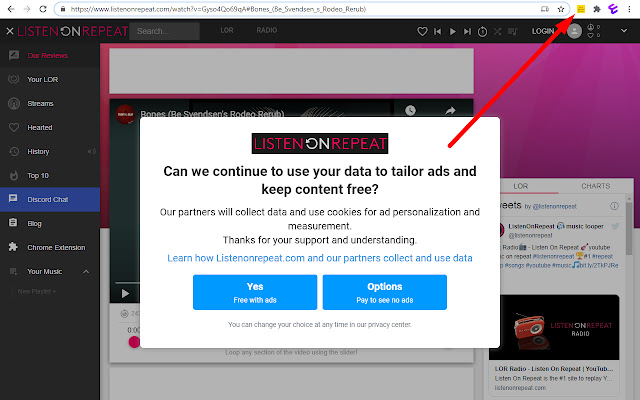
Task: Open the playlist queue icon in header
Action: (x=512, y=31)
